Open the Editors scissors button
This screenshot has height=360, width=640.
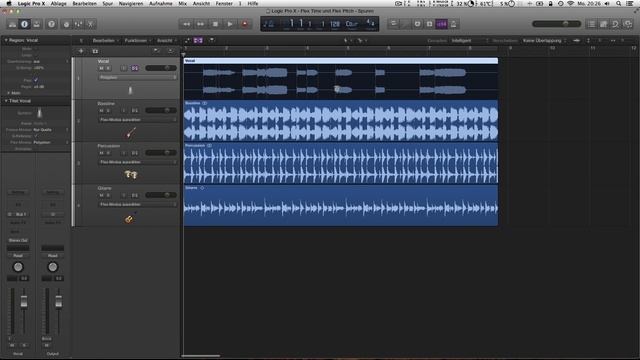coord(91,24)
